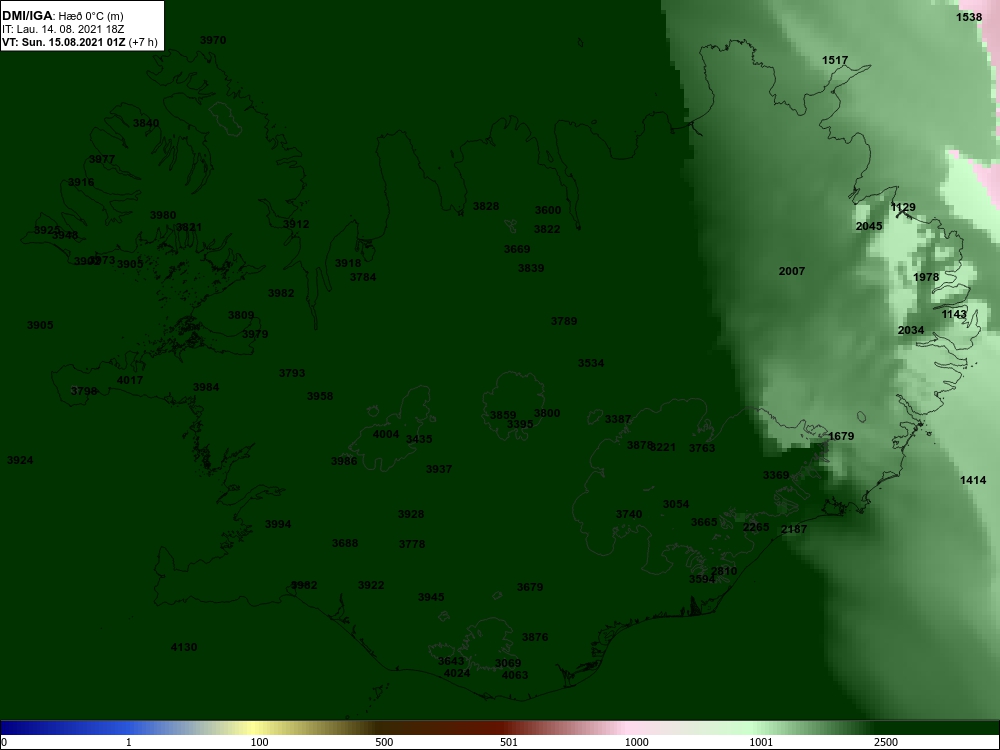Click the map value 3980
1000x750 pixels.
pos(163,216)
